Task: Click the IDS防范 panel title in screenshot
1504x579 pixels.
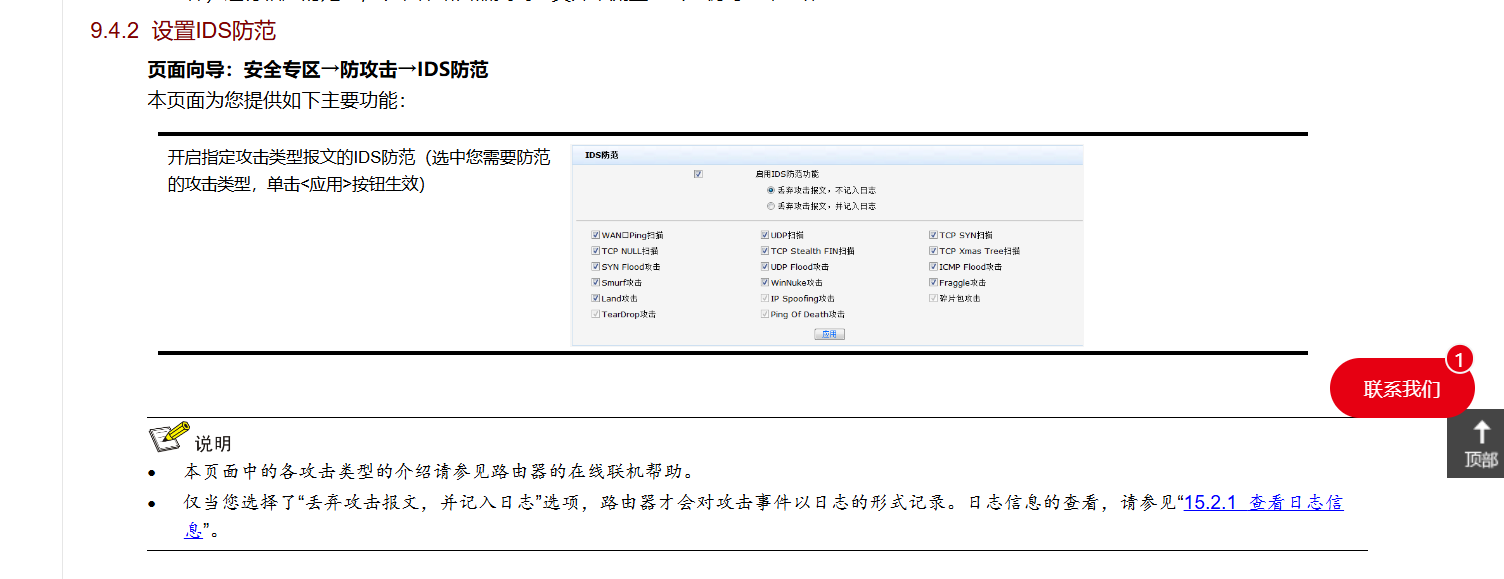Action: 602,156
